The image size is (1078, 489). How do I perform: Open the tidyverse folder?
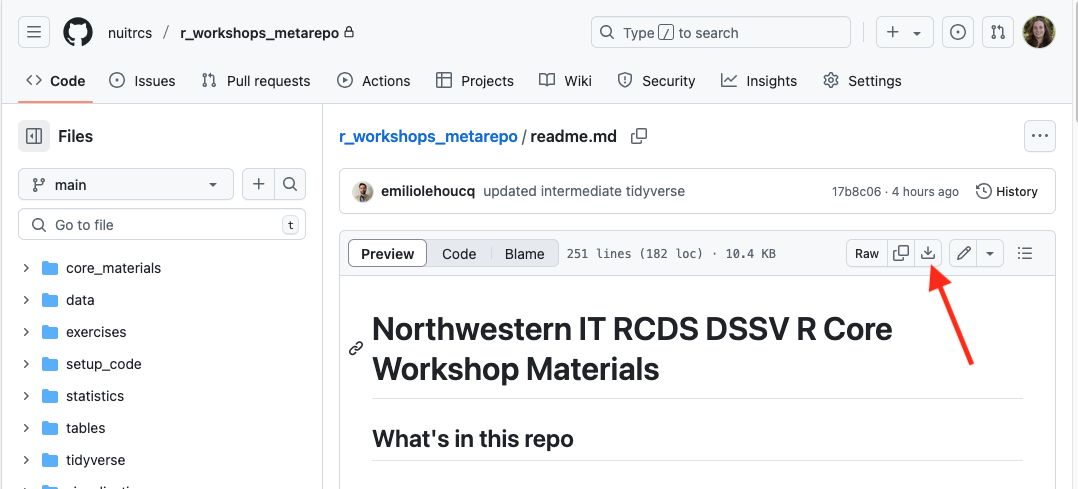tap(96, 460)
